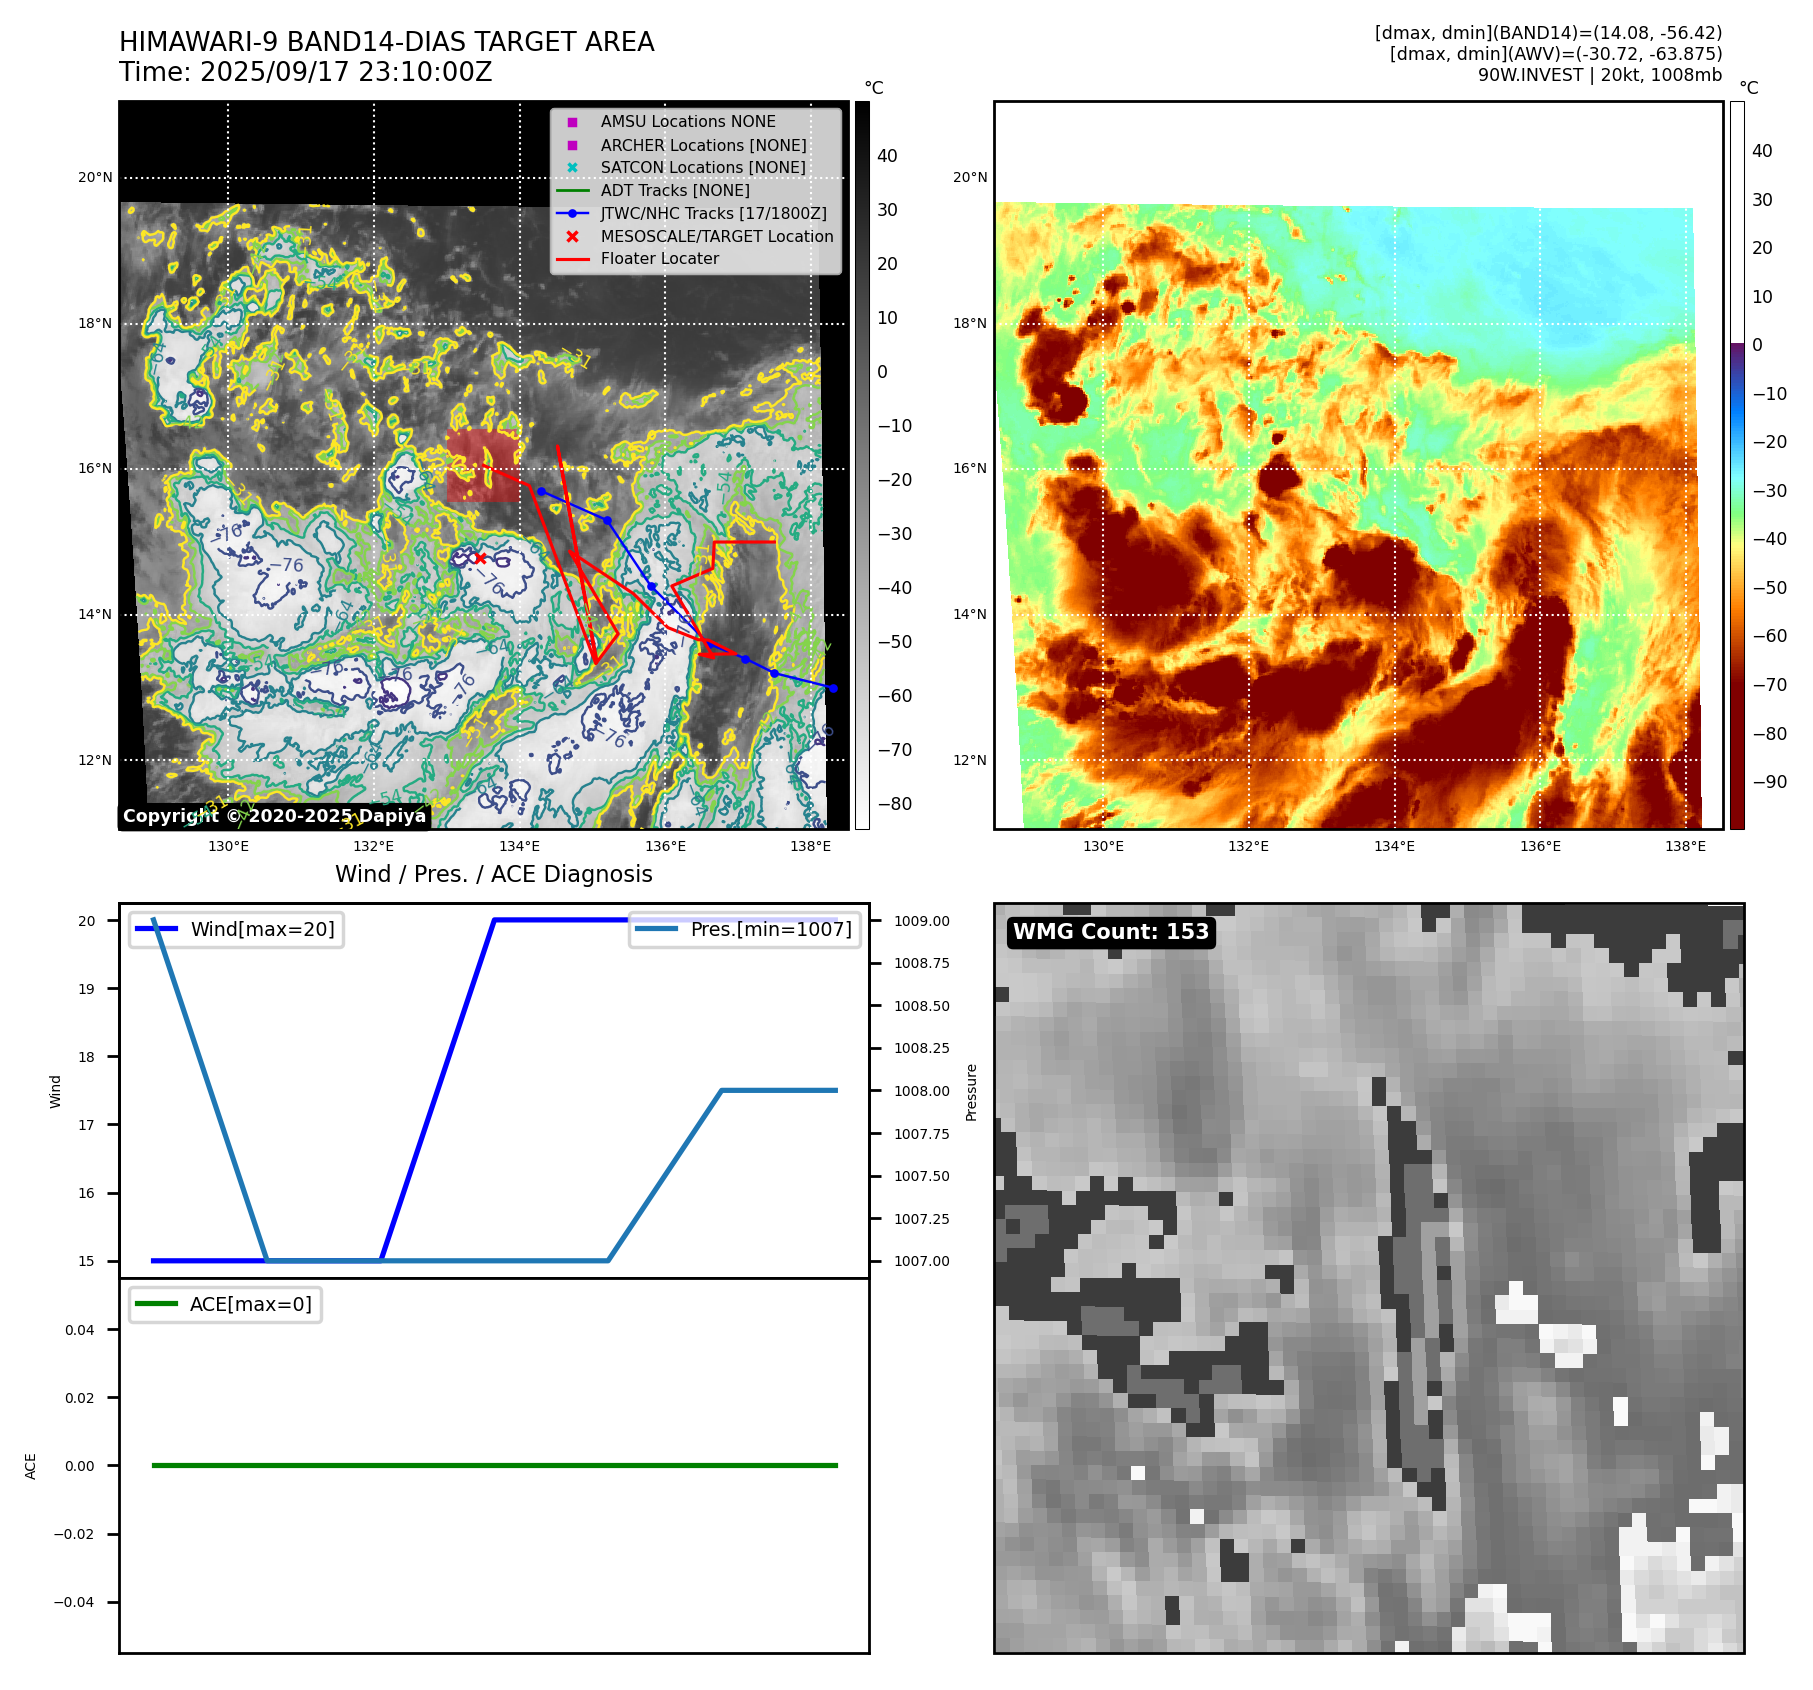Click the Wind / Pres. / ACE Diagnosis title
The height and width of the screenshot is (1690, 1813).
coord(494,874)
